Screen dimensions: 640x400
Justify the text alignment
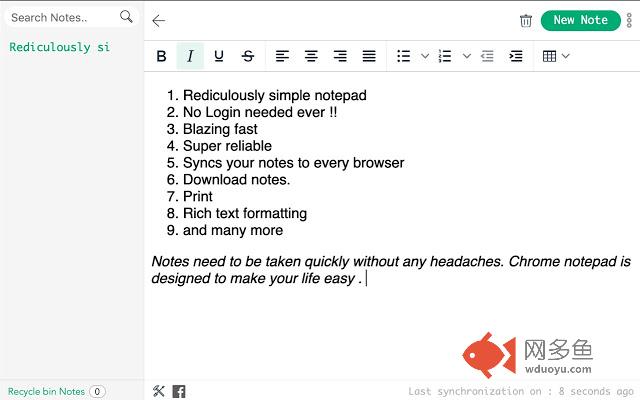point(369,56)
